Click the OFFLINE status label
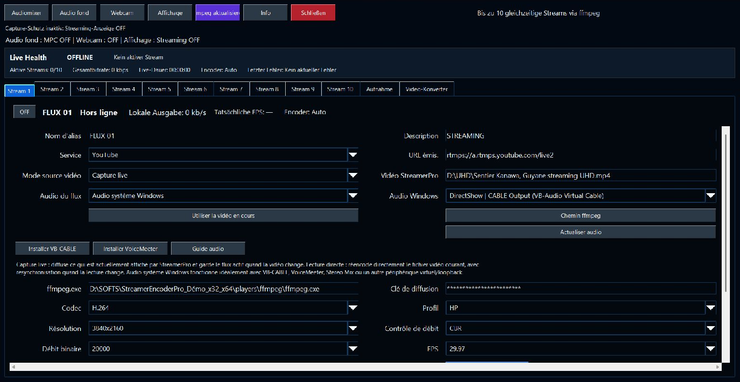Viewport: 740px width, 382px height. coord(80,58)
